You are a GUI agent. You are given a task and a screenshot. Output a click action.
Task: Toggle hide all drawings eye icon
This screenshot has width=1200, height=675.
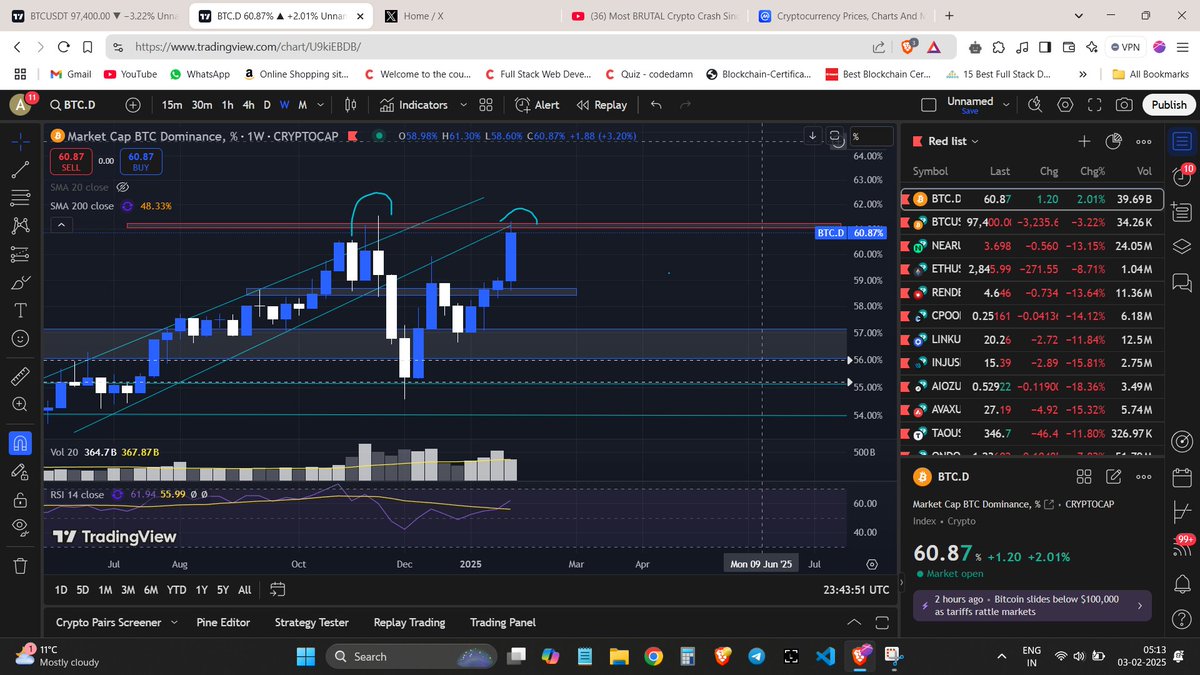tap(20, 527)
